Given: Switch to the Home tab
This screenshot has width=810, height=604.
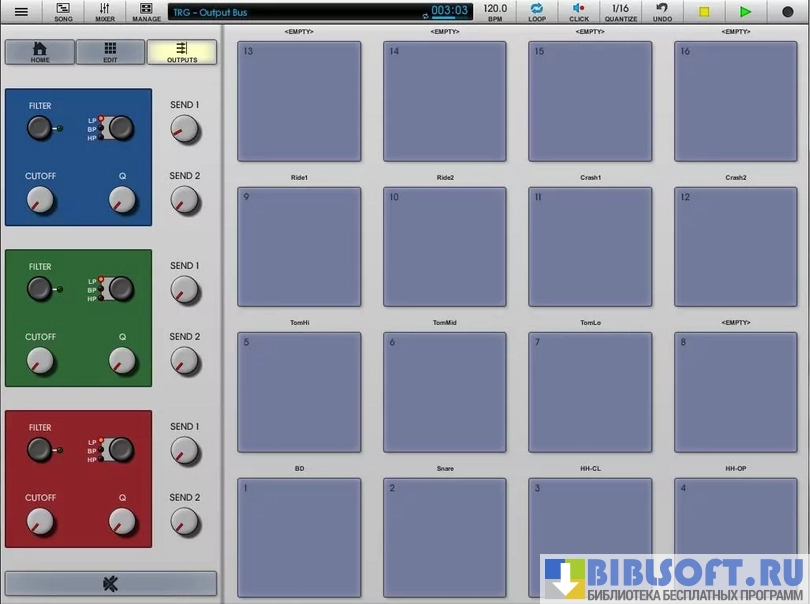Looking at the screenshot, I should pos(40,52).
